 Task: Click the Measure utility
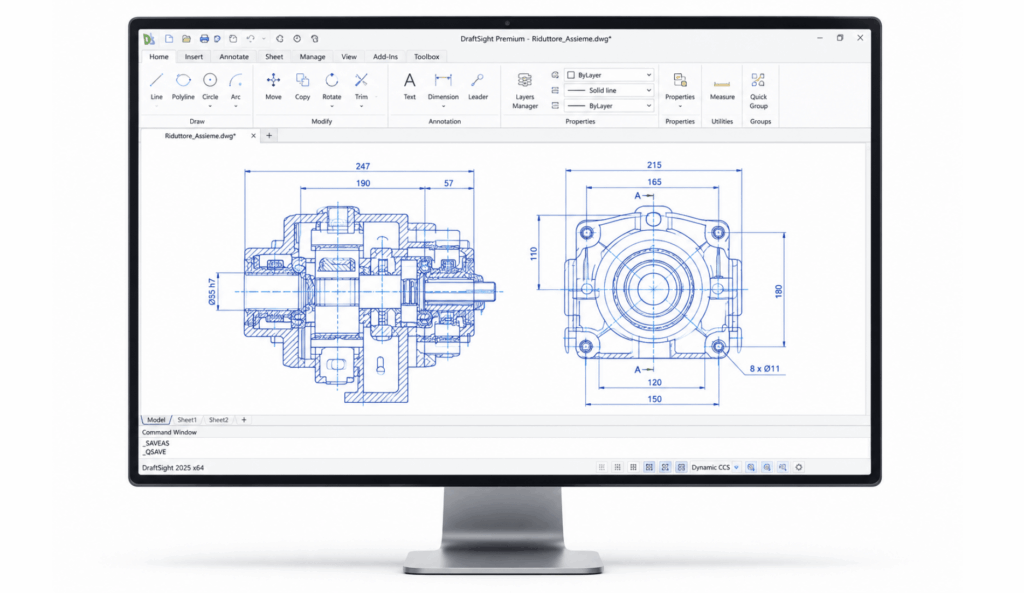click(x=722, y=89)
